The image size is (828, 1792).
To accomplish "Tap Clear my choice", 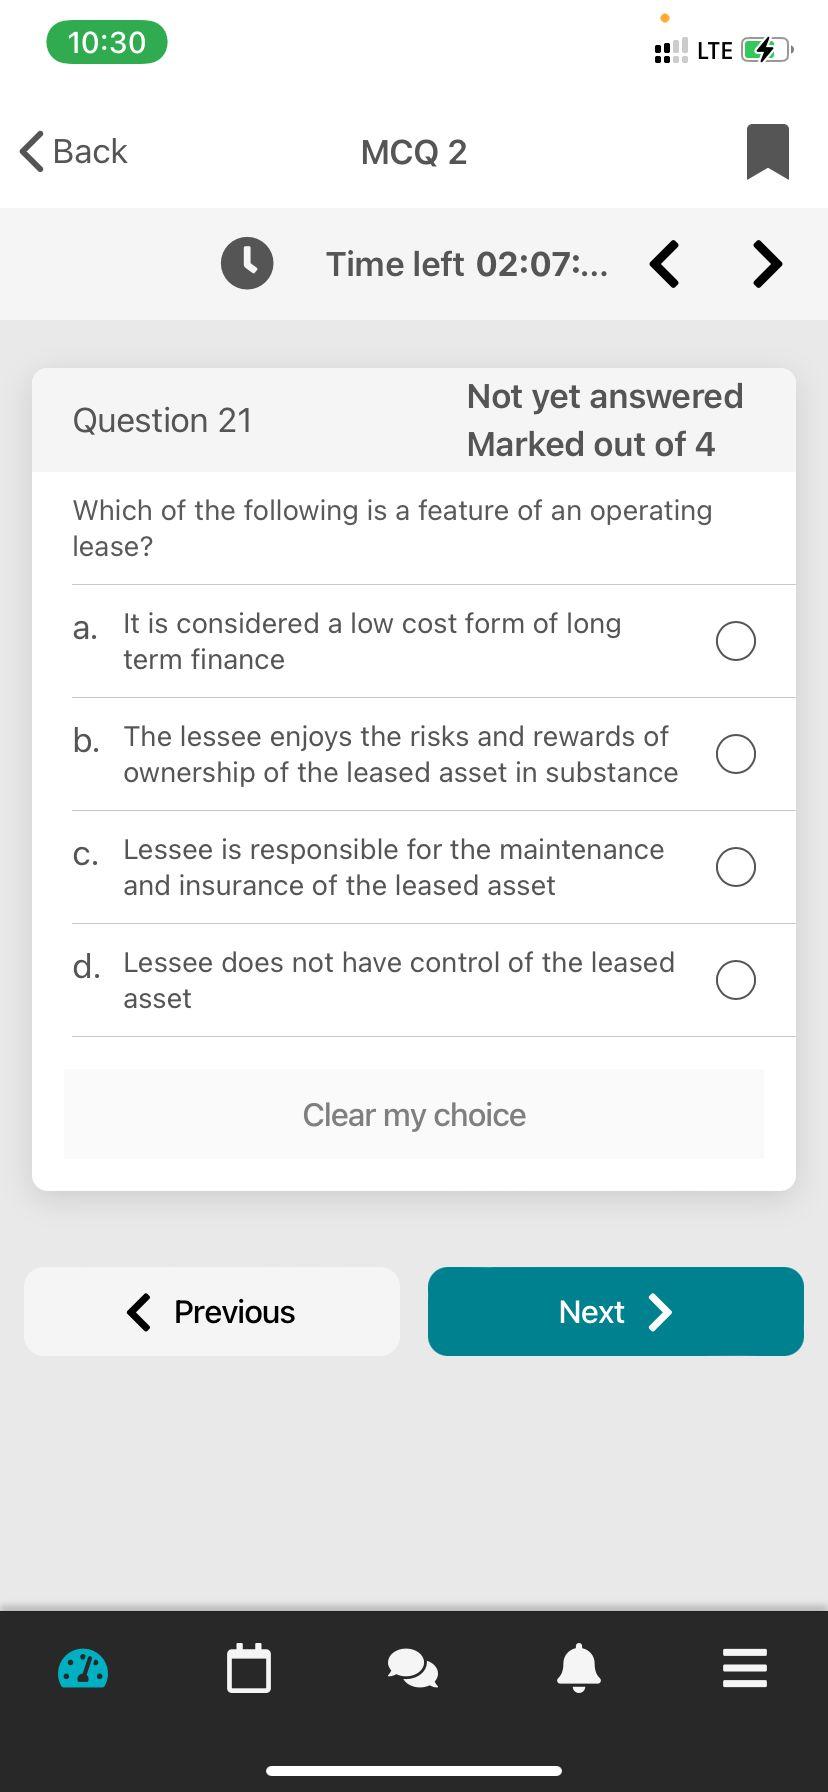I will (414, 1115).
